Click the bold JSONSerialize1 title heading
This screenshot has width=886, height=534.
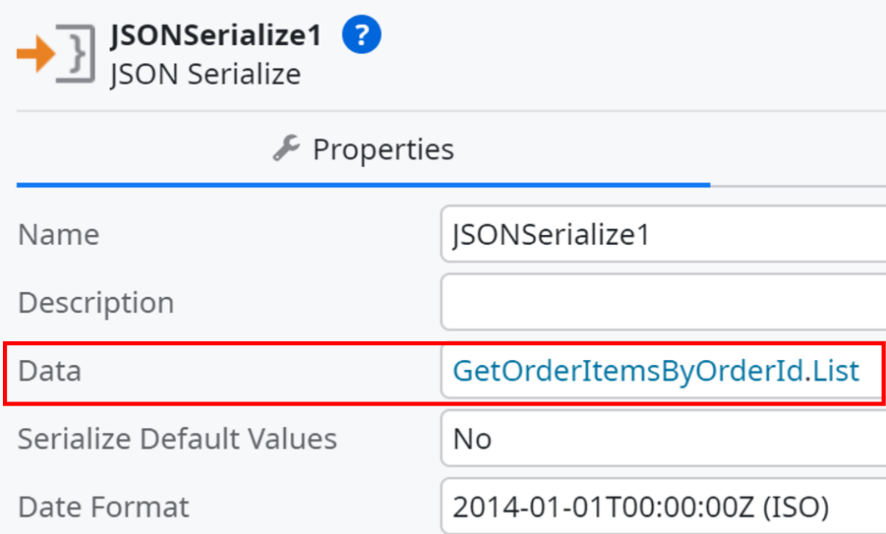(x=216, y=35)
